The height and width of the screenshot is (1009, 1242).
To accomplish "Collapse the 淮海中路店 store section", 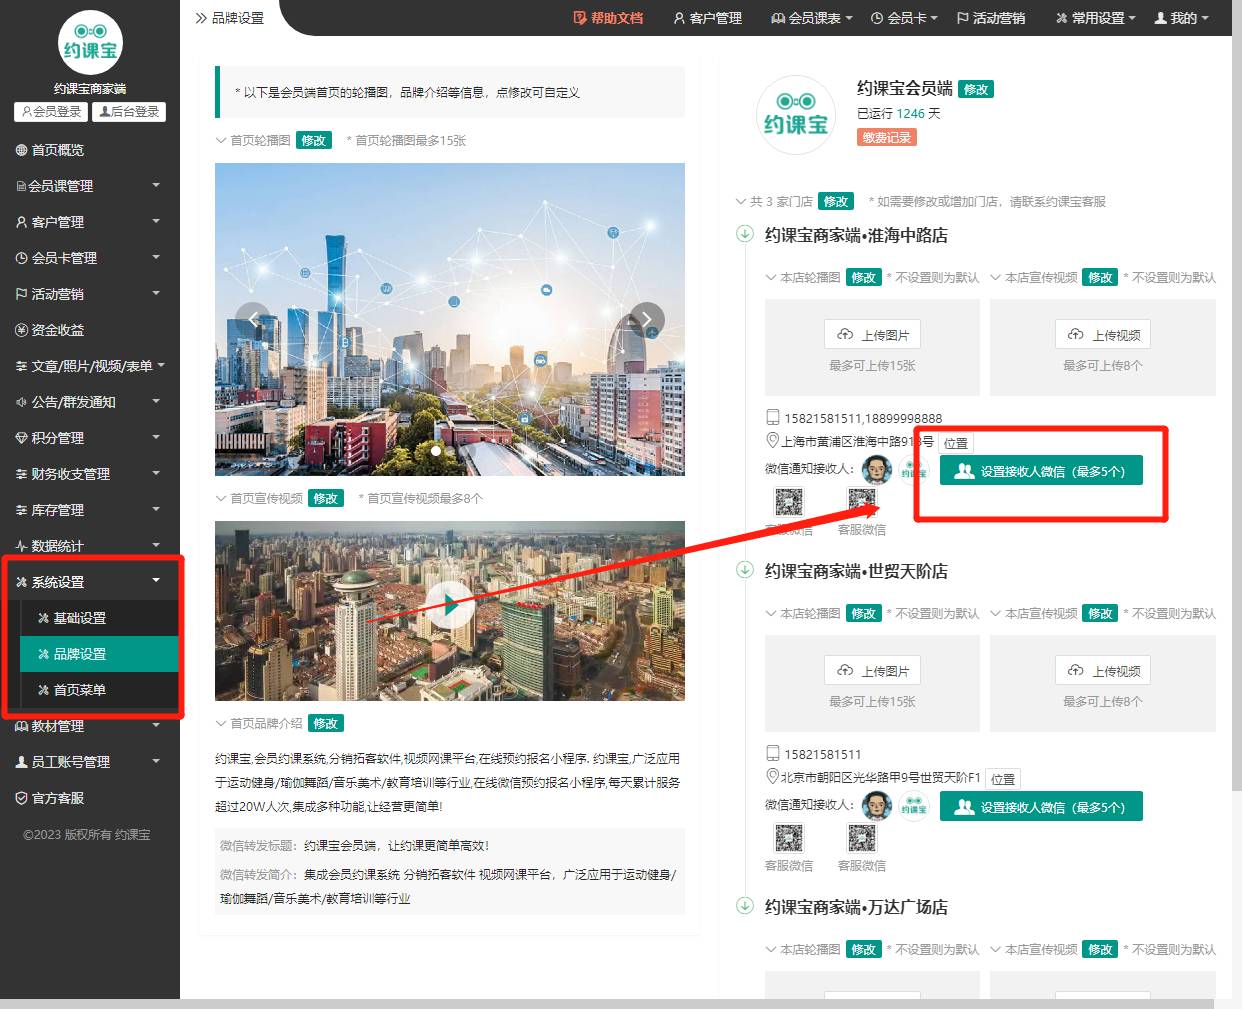I will point(744,234).
